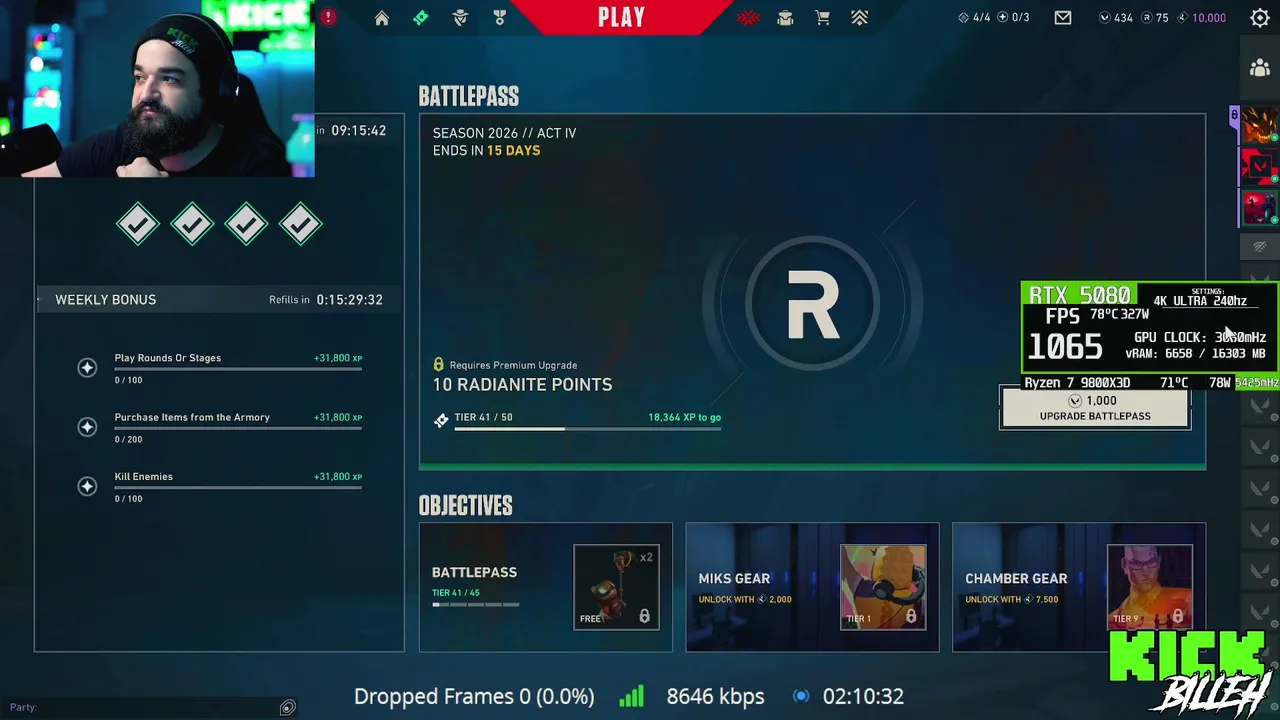Select the second friend avatar with red icon

[x=1260, y=168]
